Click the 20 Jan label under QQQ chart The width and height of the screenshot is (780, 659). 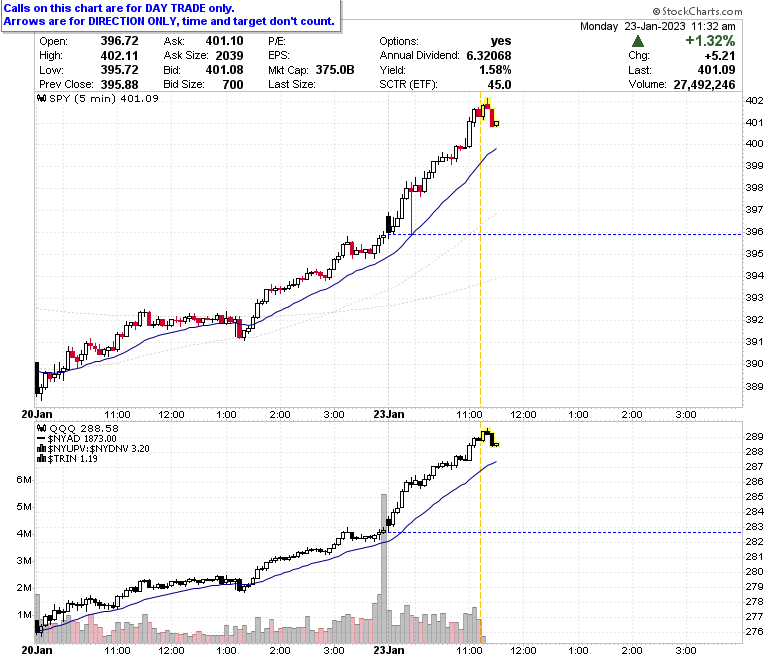point(37,650)
